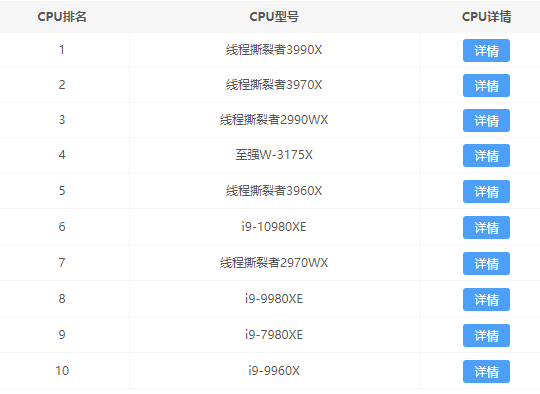The image size is (540, 394).
Task: View 详情 of i9-7980XE
Action: tap(486, 335)
